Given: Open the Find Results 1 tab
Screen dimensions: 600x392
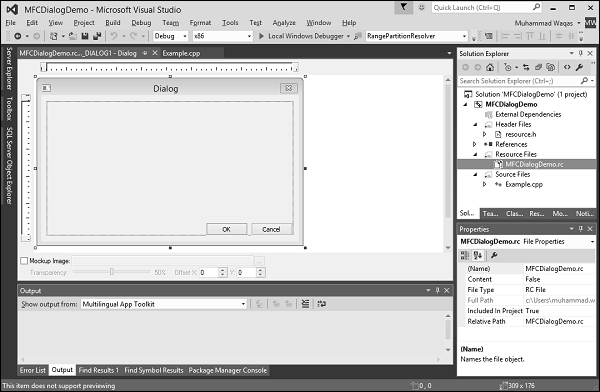Looking at the screenshot, I should (99, 370).
